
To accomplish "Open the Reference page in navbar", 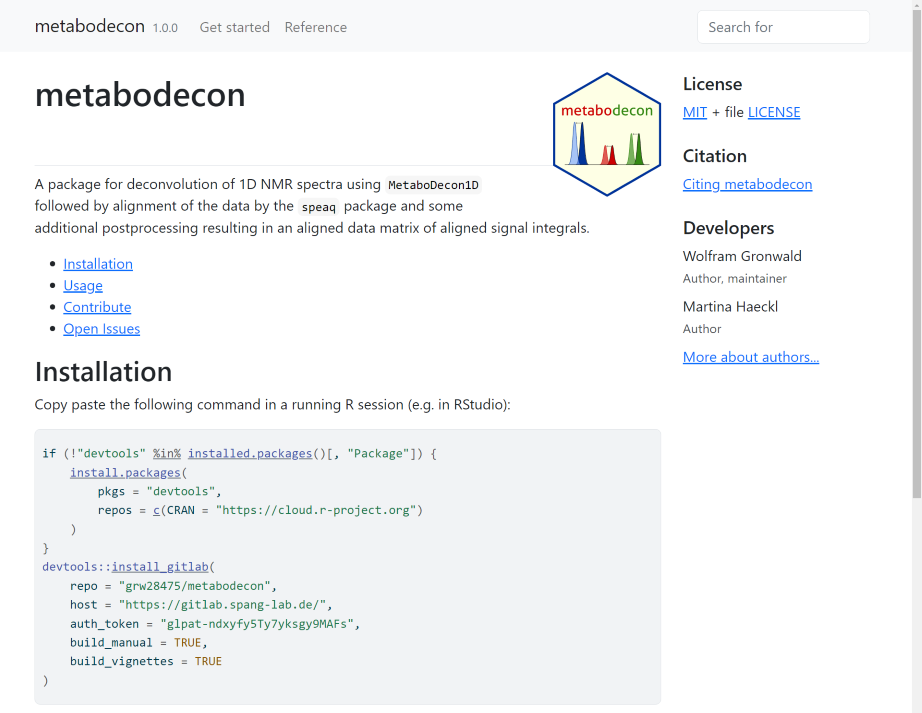I will 315,27.
